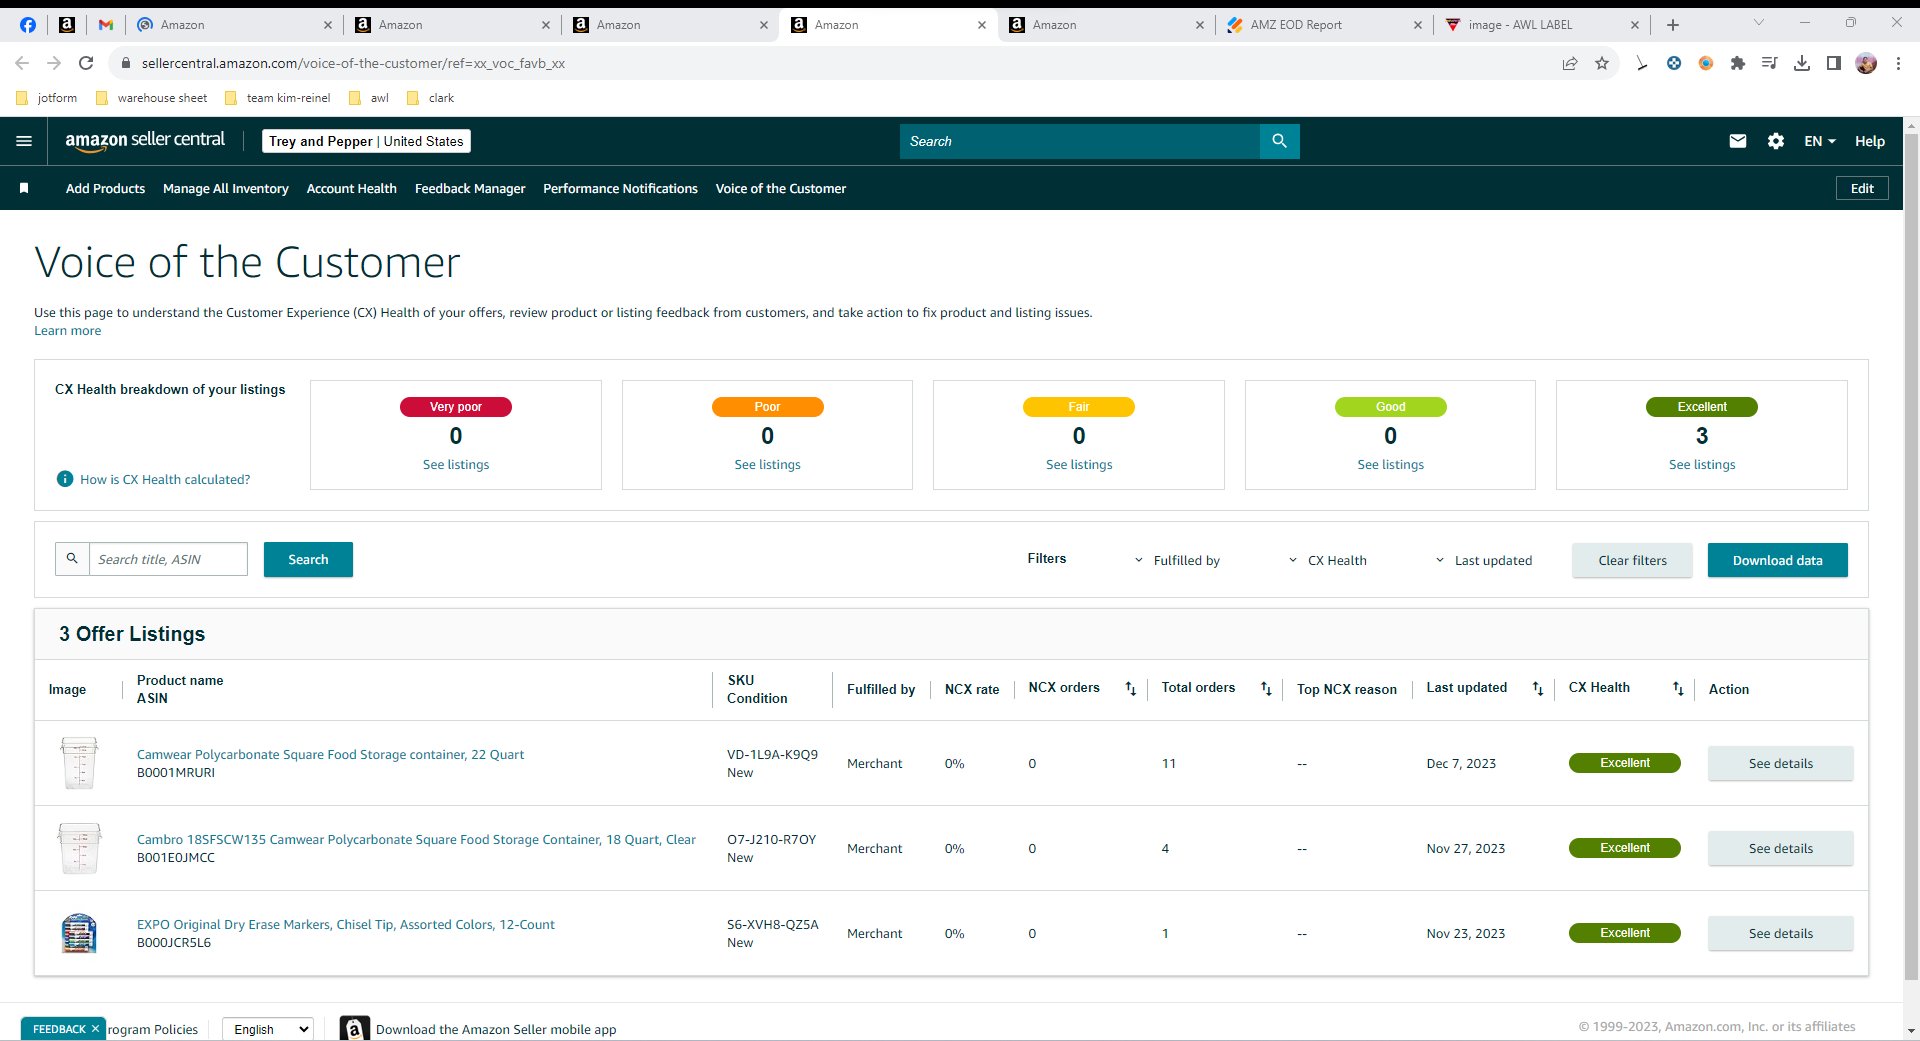Viewport: 1920px width, 1041px height.
Task: Open the Chrome tab search chevron
Action: tap(1759, 23)
